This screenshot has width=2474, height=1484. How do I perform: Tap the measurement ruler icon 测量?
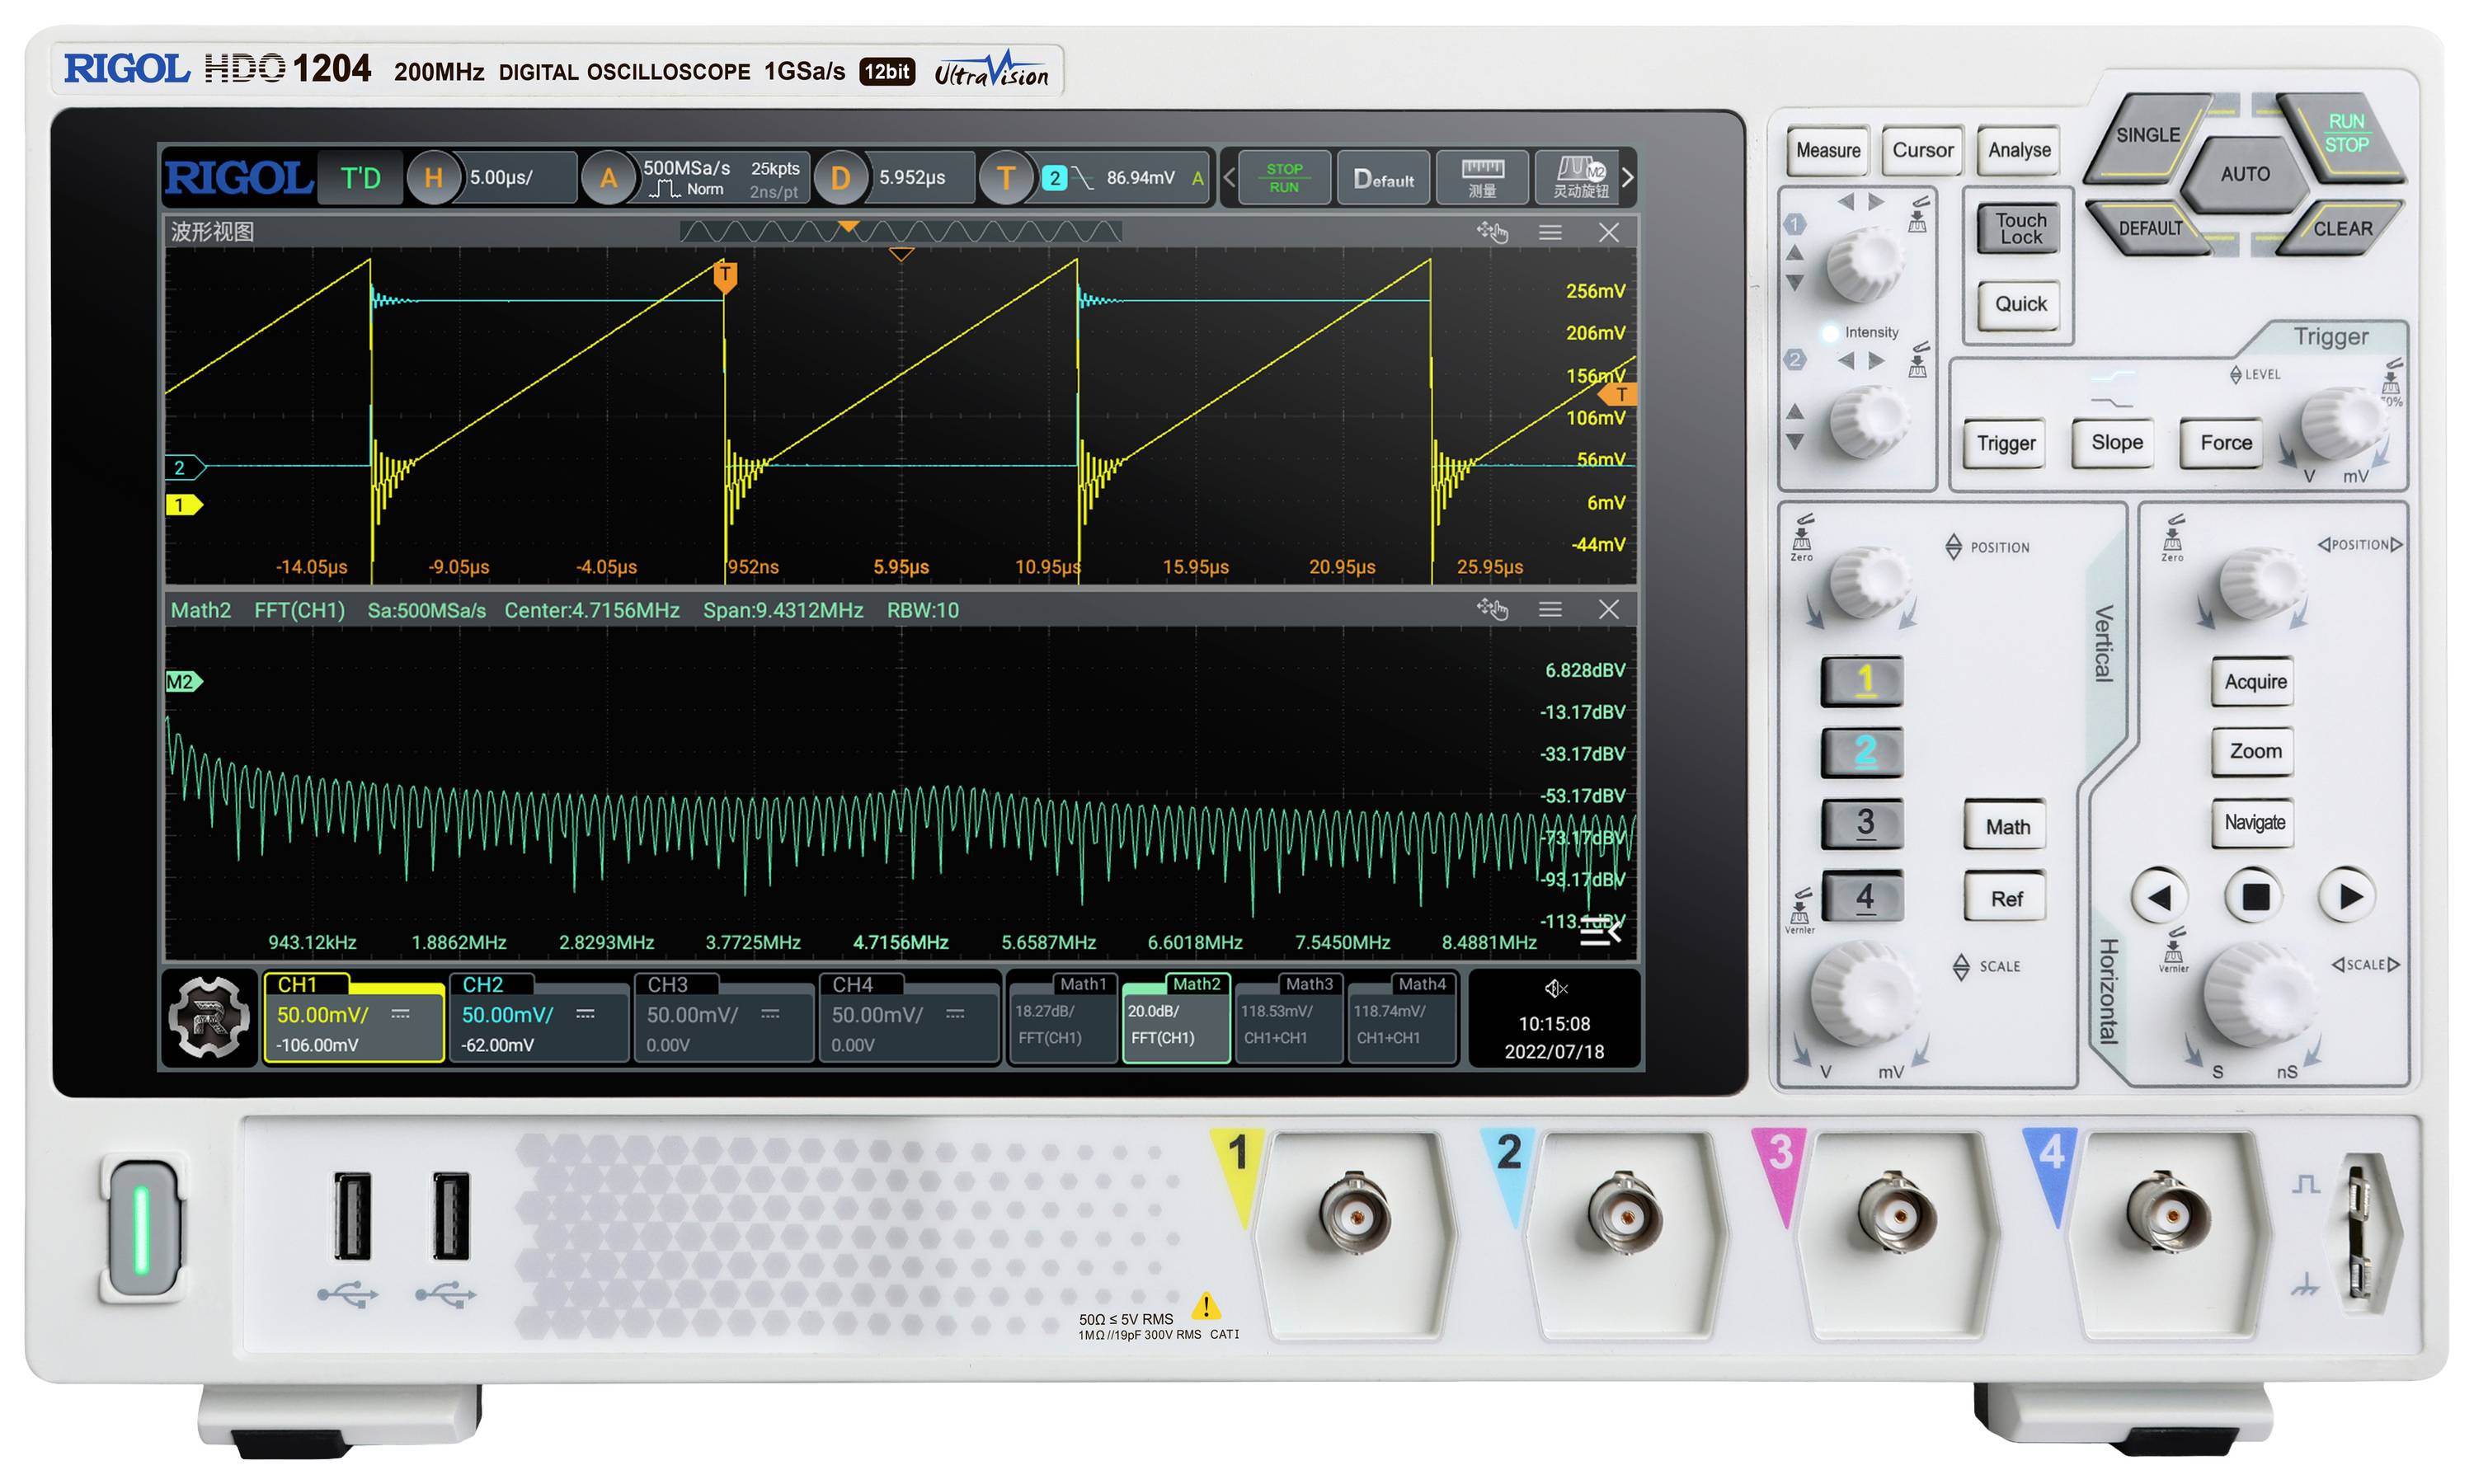pos(1481,178)
